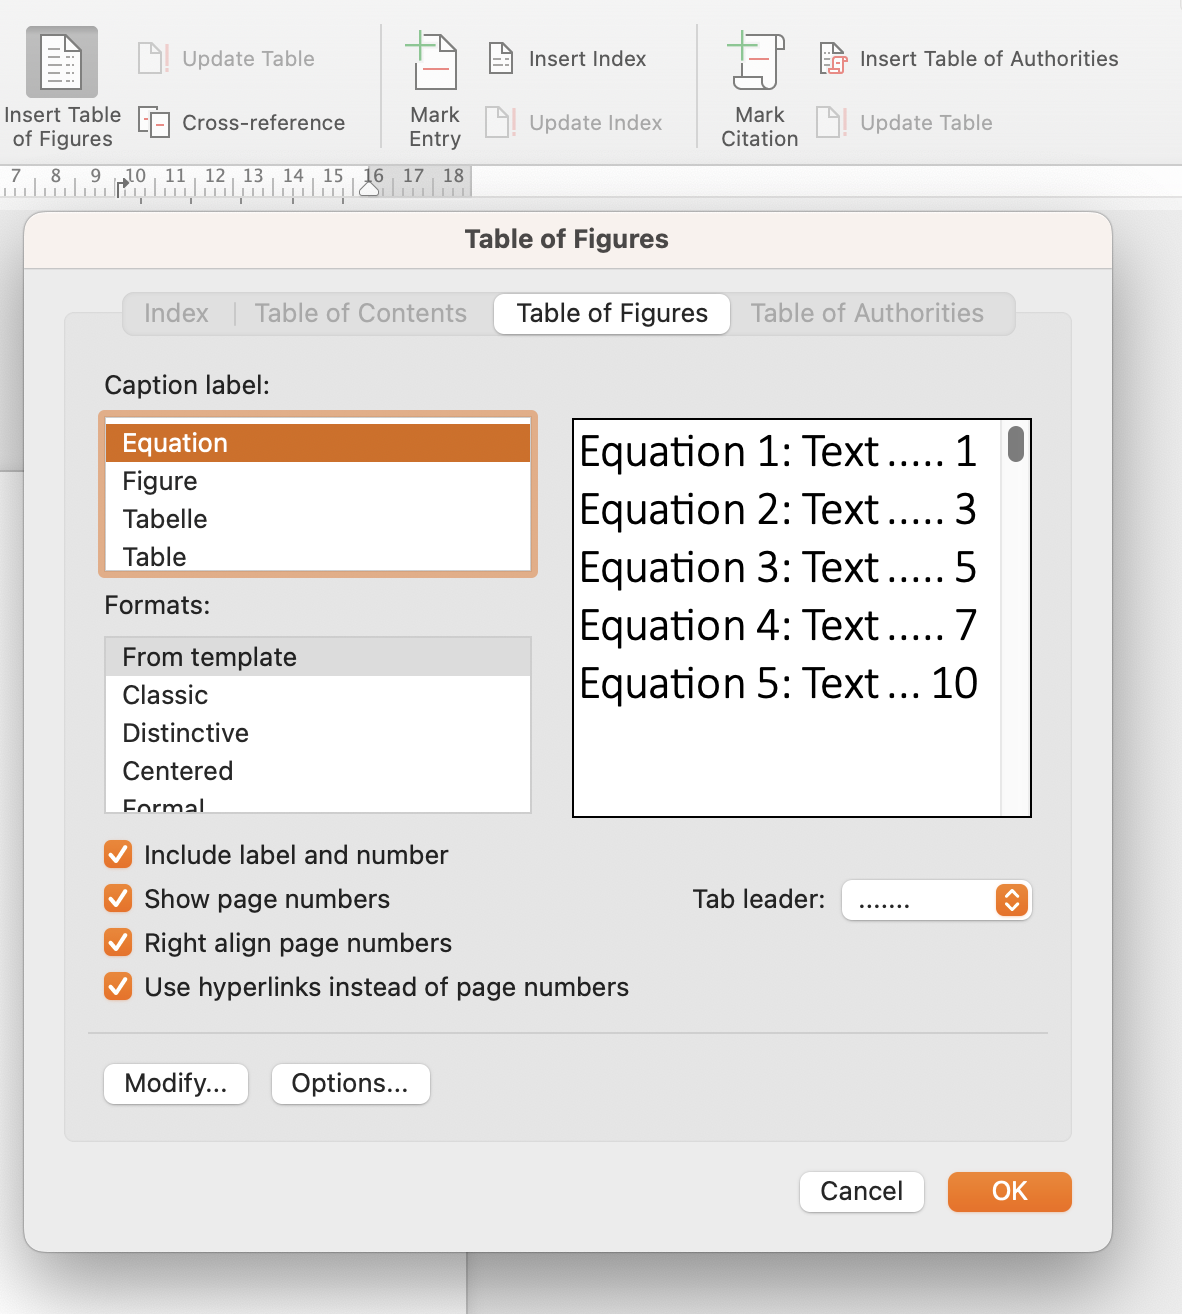The height and width of the screenshot is (1314, 1182).
Task: Click the Cross-reference icon in ribbon
Action: [154, 123]
